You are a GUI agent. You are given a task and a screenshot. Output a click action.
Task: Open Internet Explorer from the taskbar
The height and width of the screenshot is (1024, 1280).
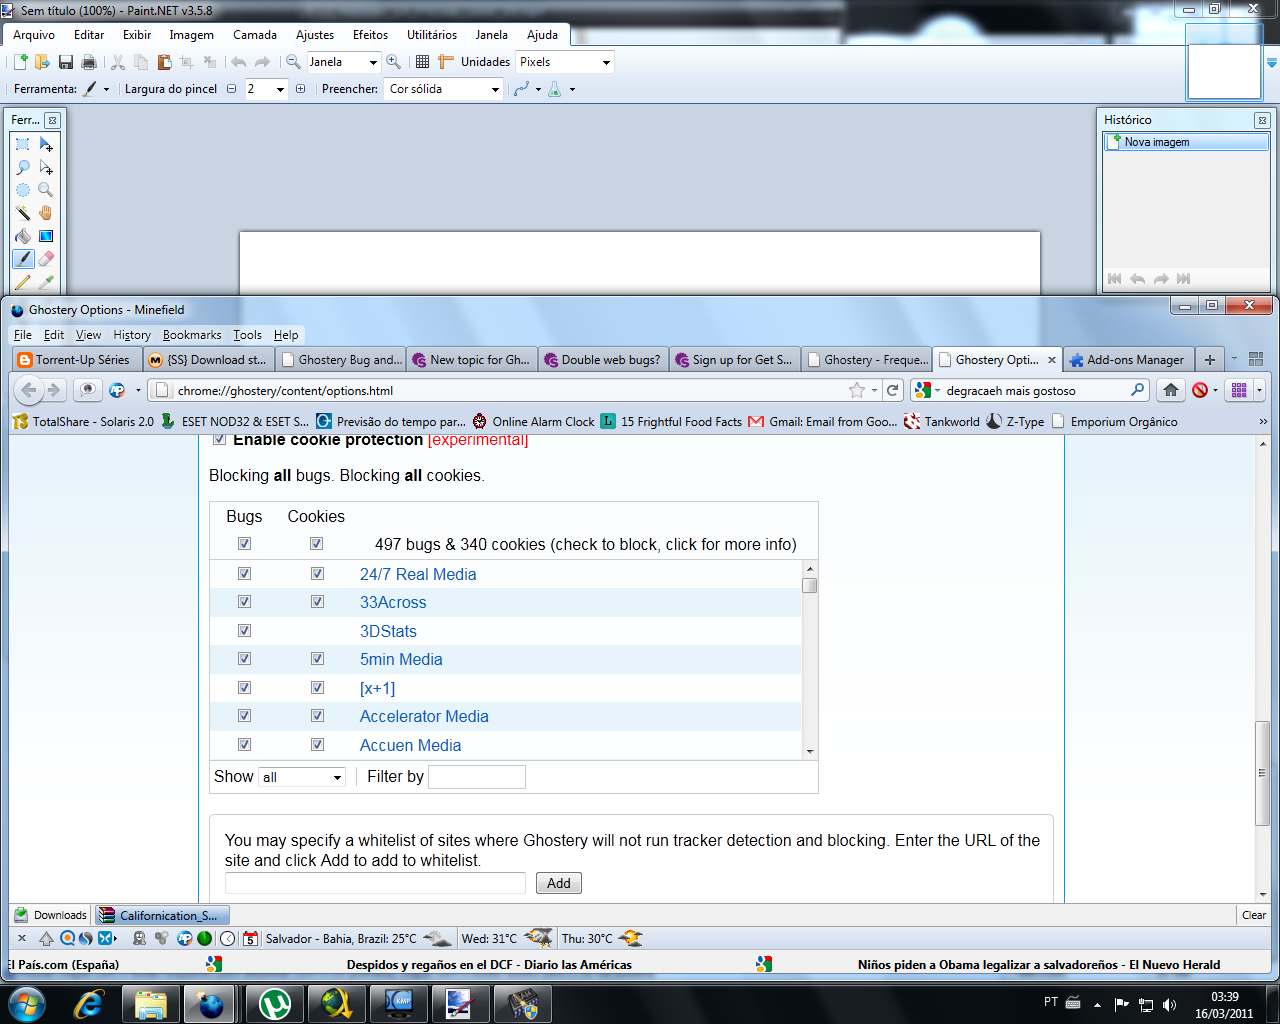tap(89, 1003)
